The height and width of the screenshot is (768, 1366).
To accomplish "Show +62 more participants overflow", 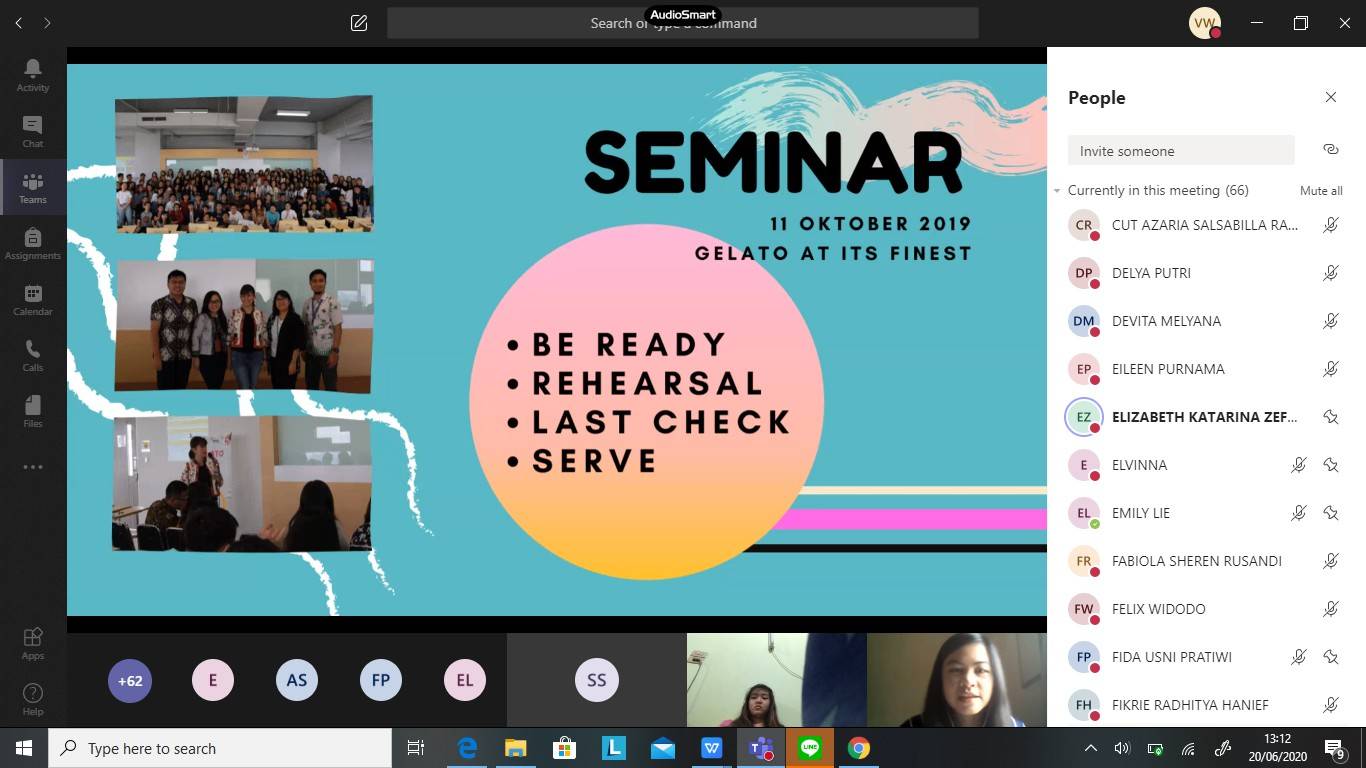I will click(130, 681).
